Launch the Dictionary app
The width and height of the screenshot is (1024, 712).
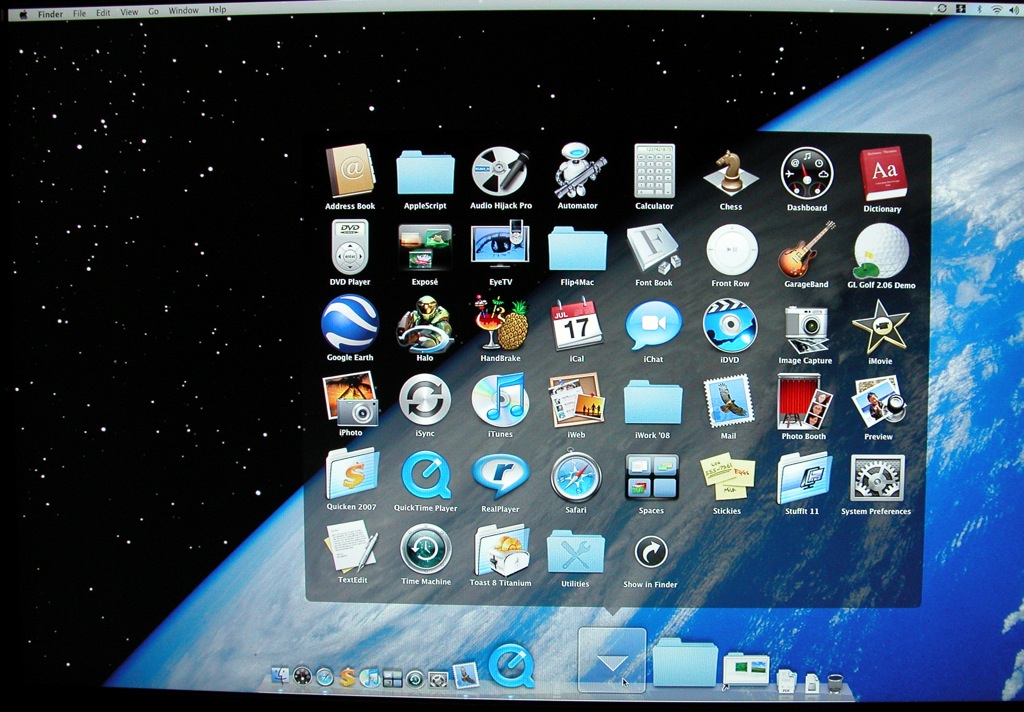tap(882, 174)
